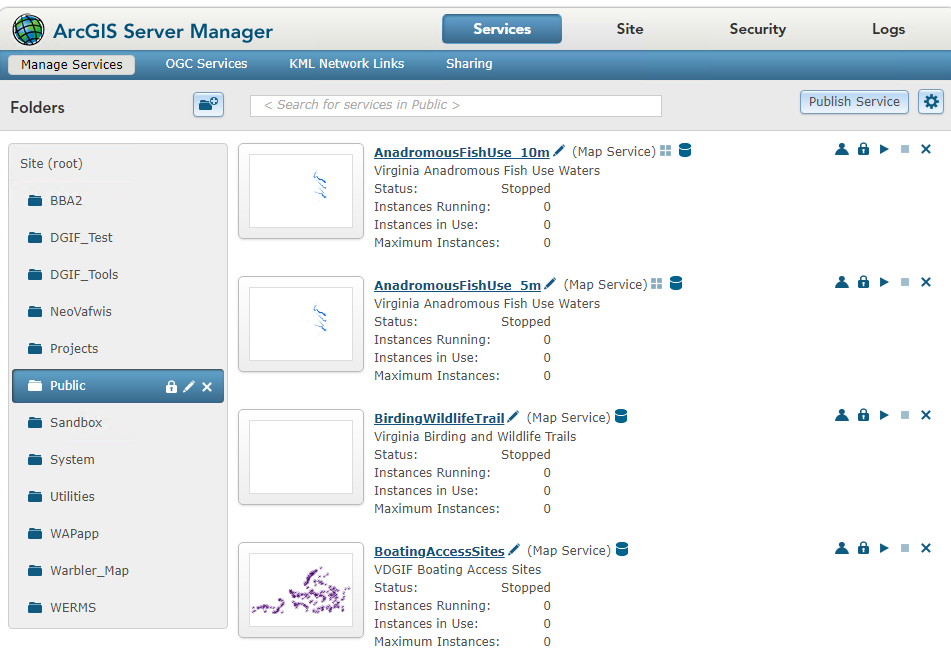Click the ArcGIS globe logo
Viewport: 951px width, 657px height.
pyautogui.click(x=29, y=30)
